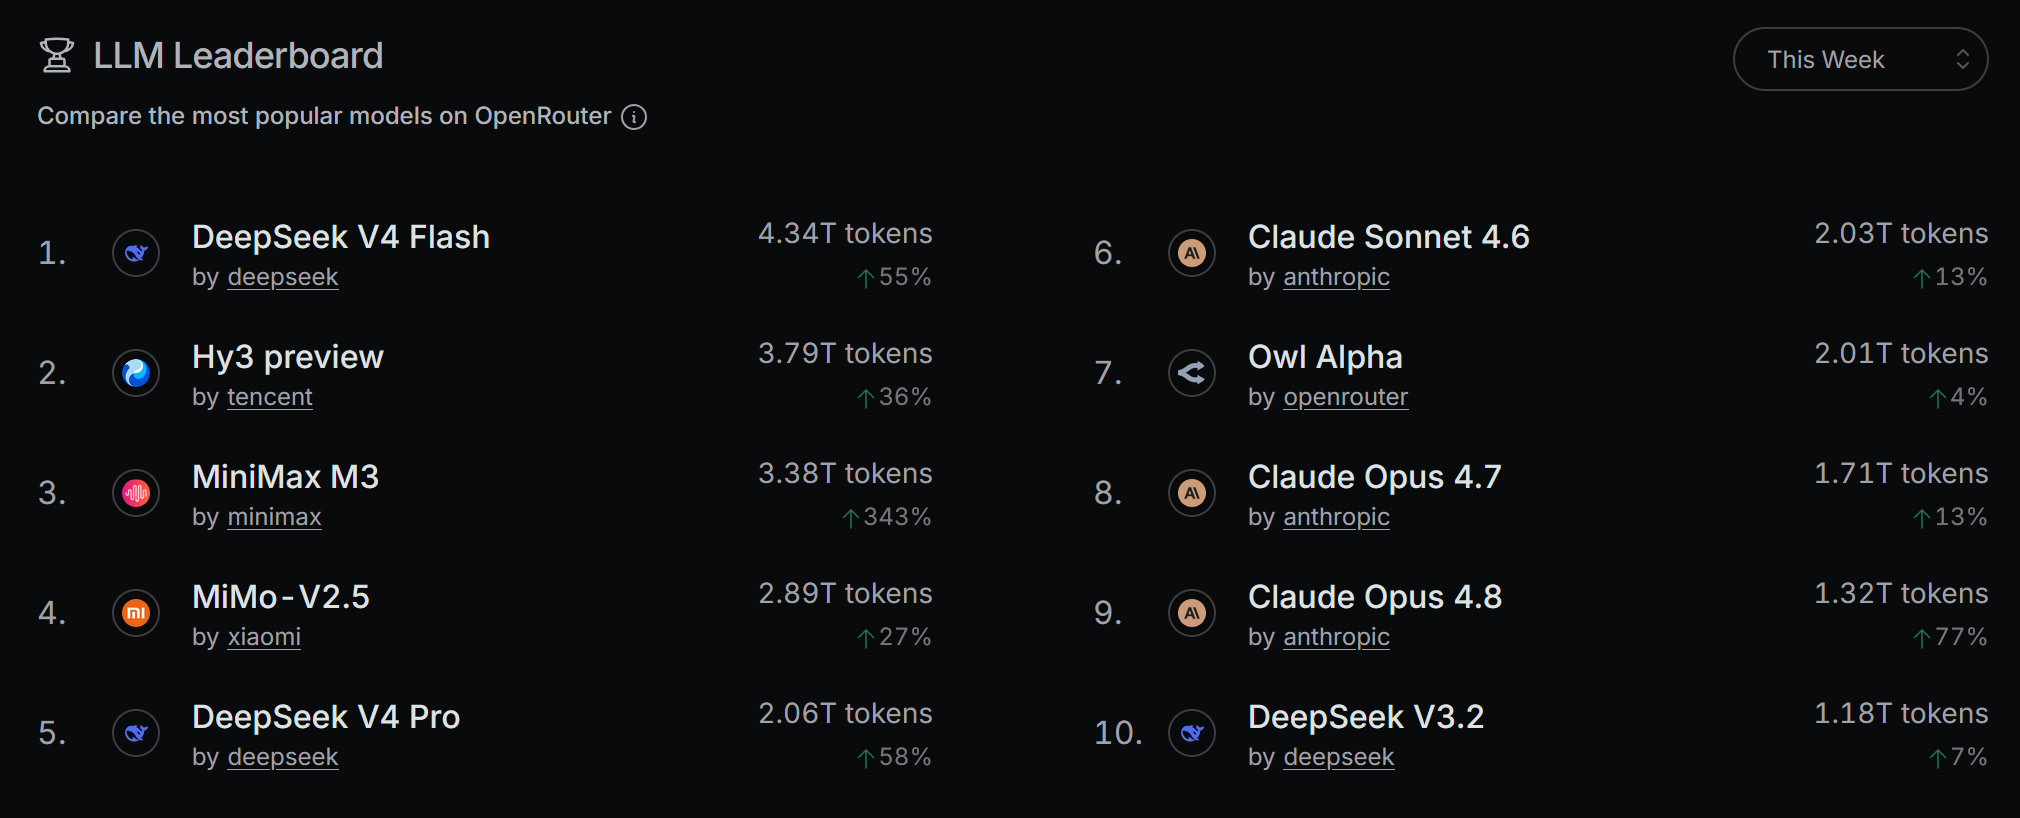Open the DeepSeek V4 Pro model title

pos(326,717)
